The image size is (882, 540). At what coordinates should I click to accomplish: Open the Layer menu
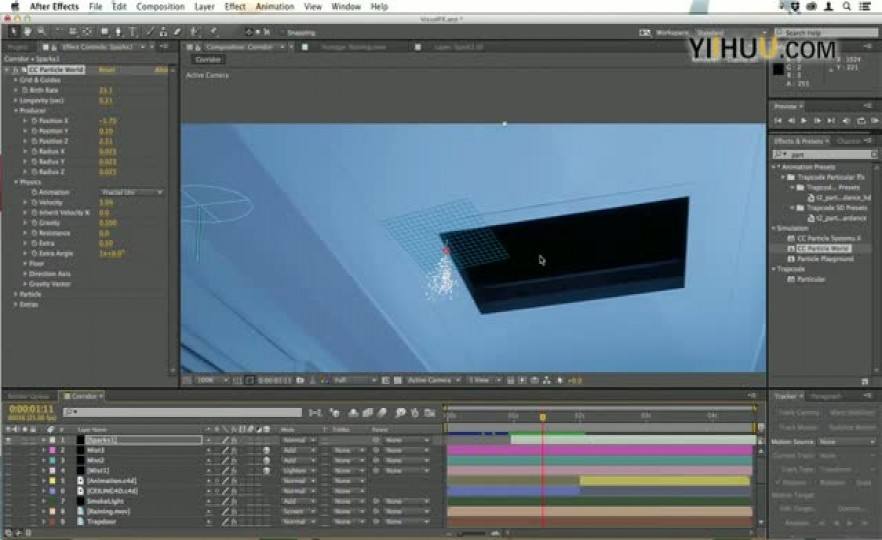click(204, 6)
